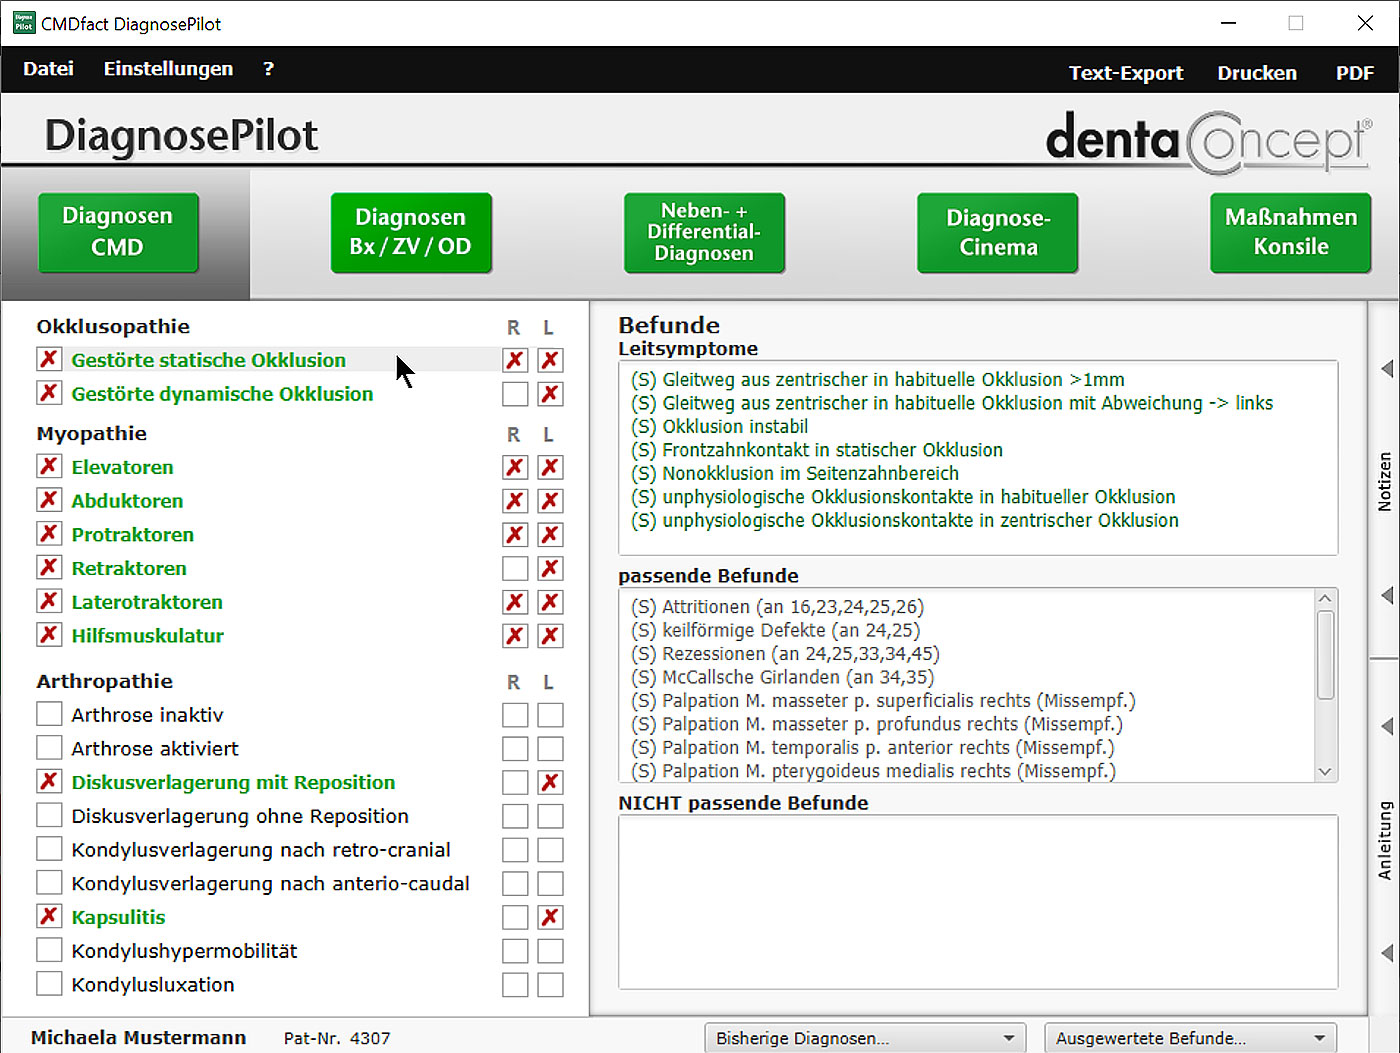This screenshot has width=1400, height=1053.
Task: Check right-side box for Gestörte dynamische Okklusion
Action: point(515,394)
